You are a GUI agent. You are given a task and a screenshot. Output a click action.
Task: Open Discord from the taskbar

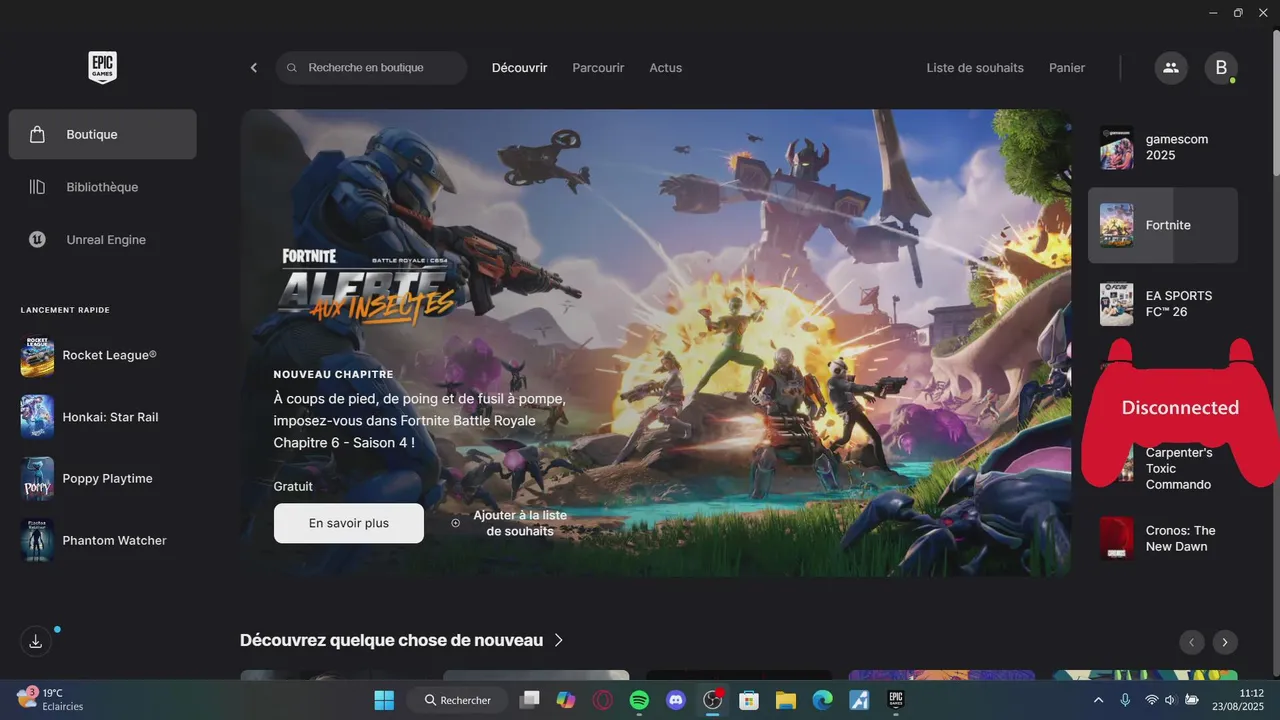click(676, 700)
